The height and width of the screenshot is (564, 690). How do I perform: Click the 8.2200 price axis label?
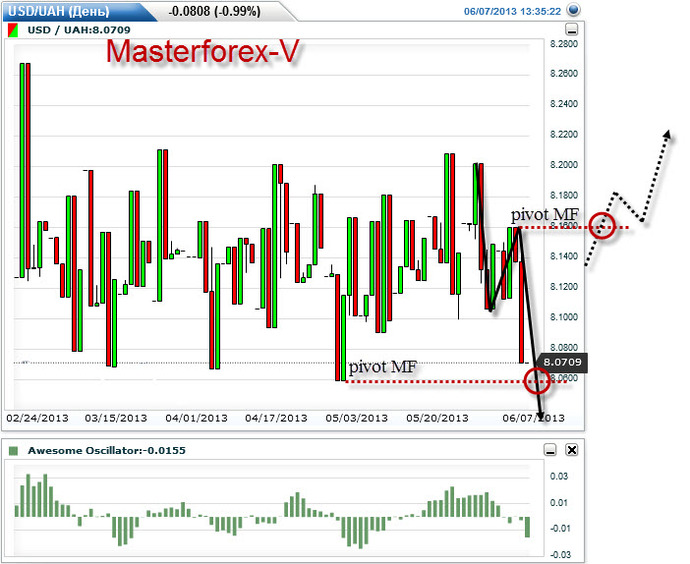(x=564, y=135)
